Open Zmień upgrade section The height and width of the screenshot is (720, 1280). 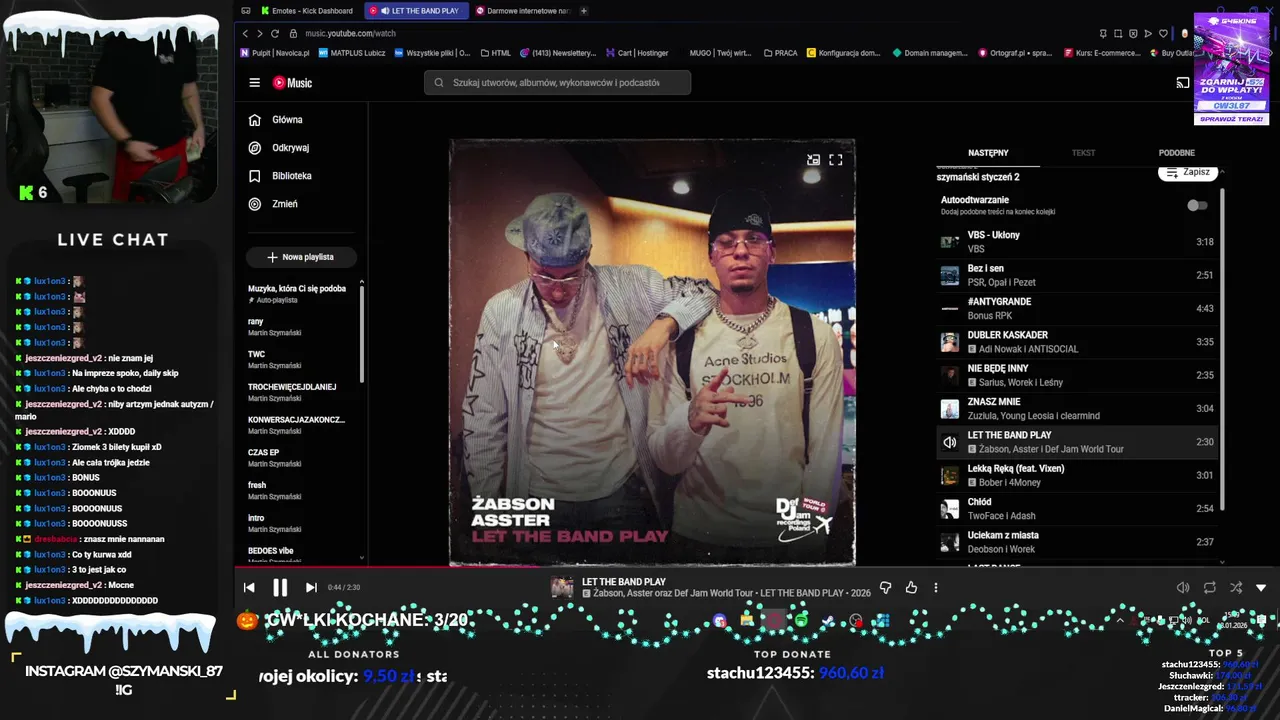(273, 204)
